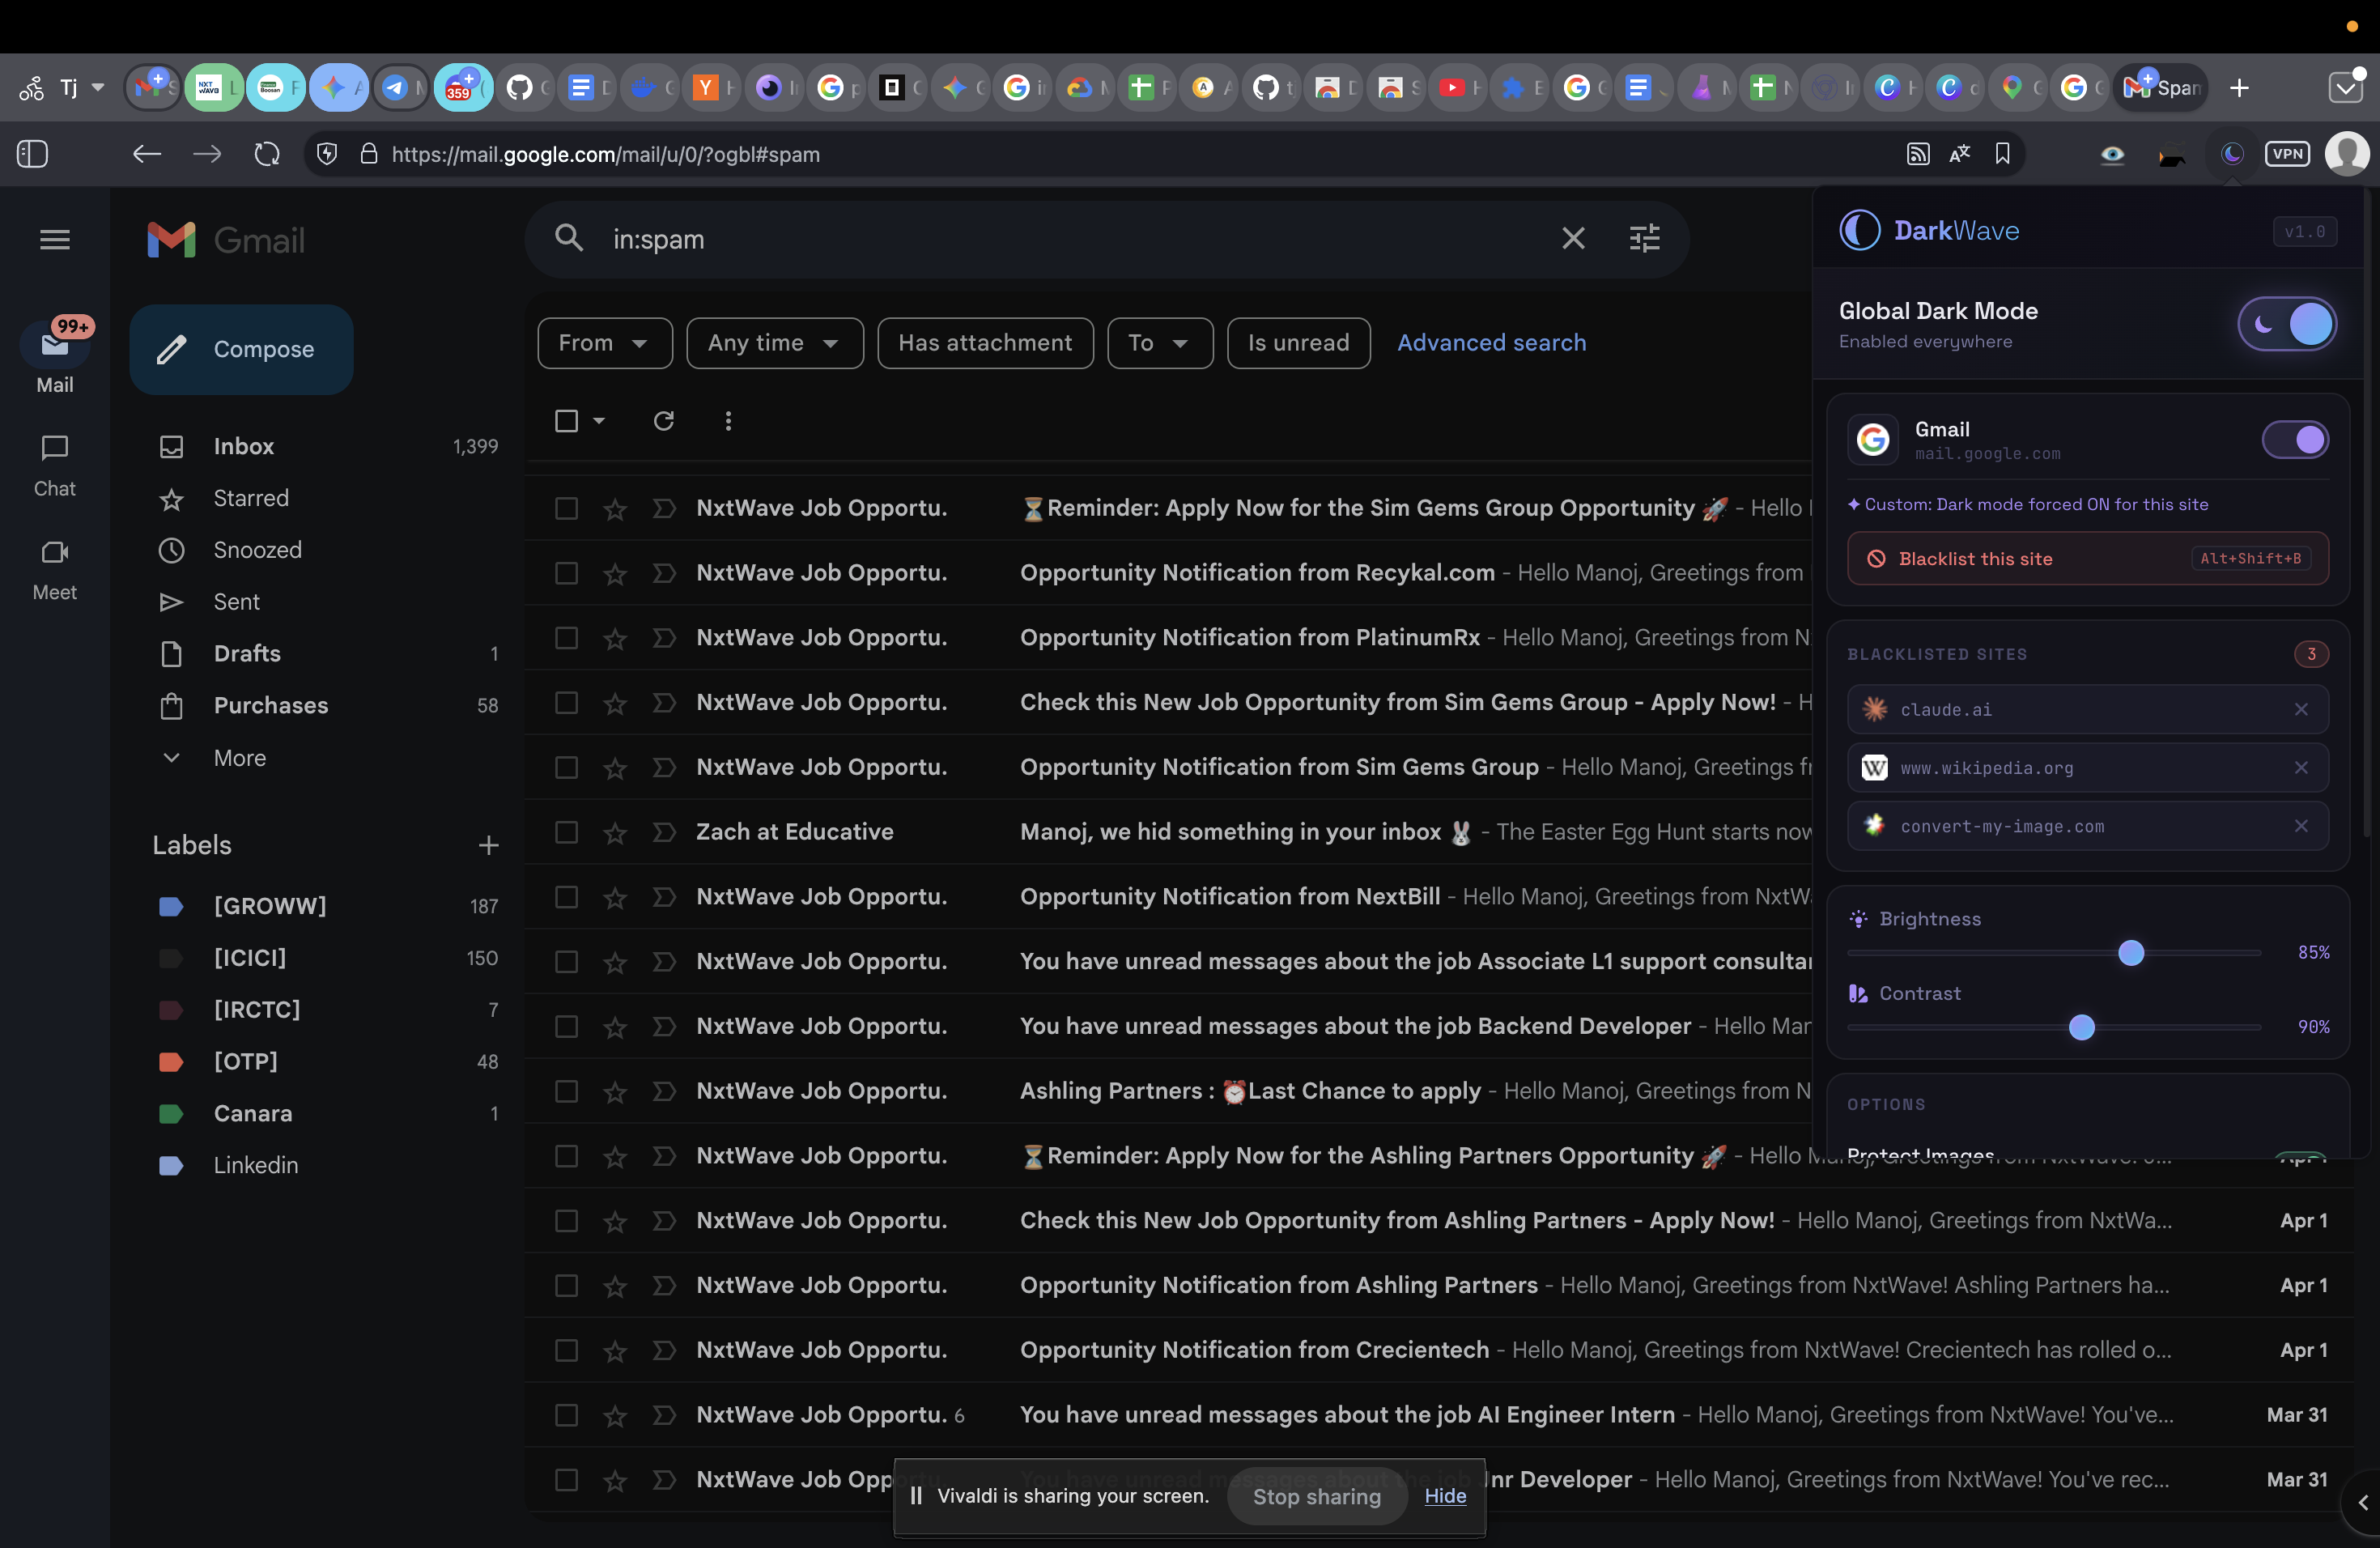Image resolution: width=2380 pixels, height=1548 pixels.
Task: Open the Compose button to write an email
Action: pyautogui.click(x=241, y=349)
